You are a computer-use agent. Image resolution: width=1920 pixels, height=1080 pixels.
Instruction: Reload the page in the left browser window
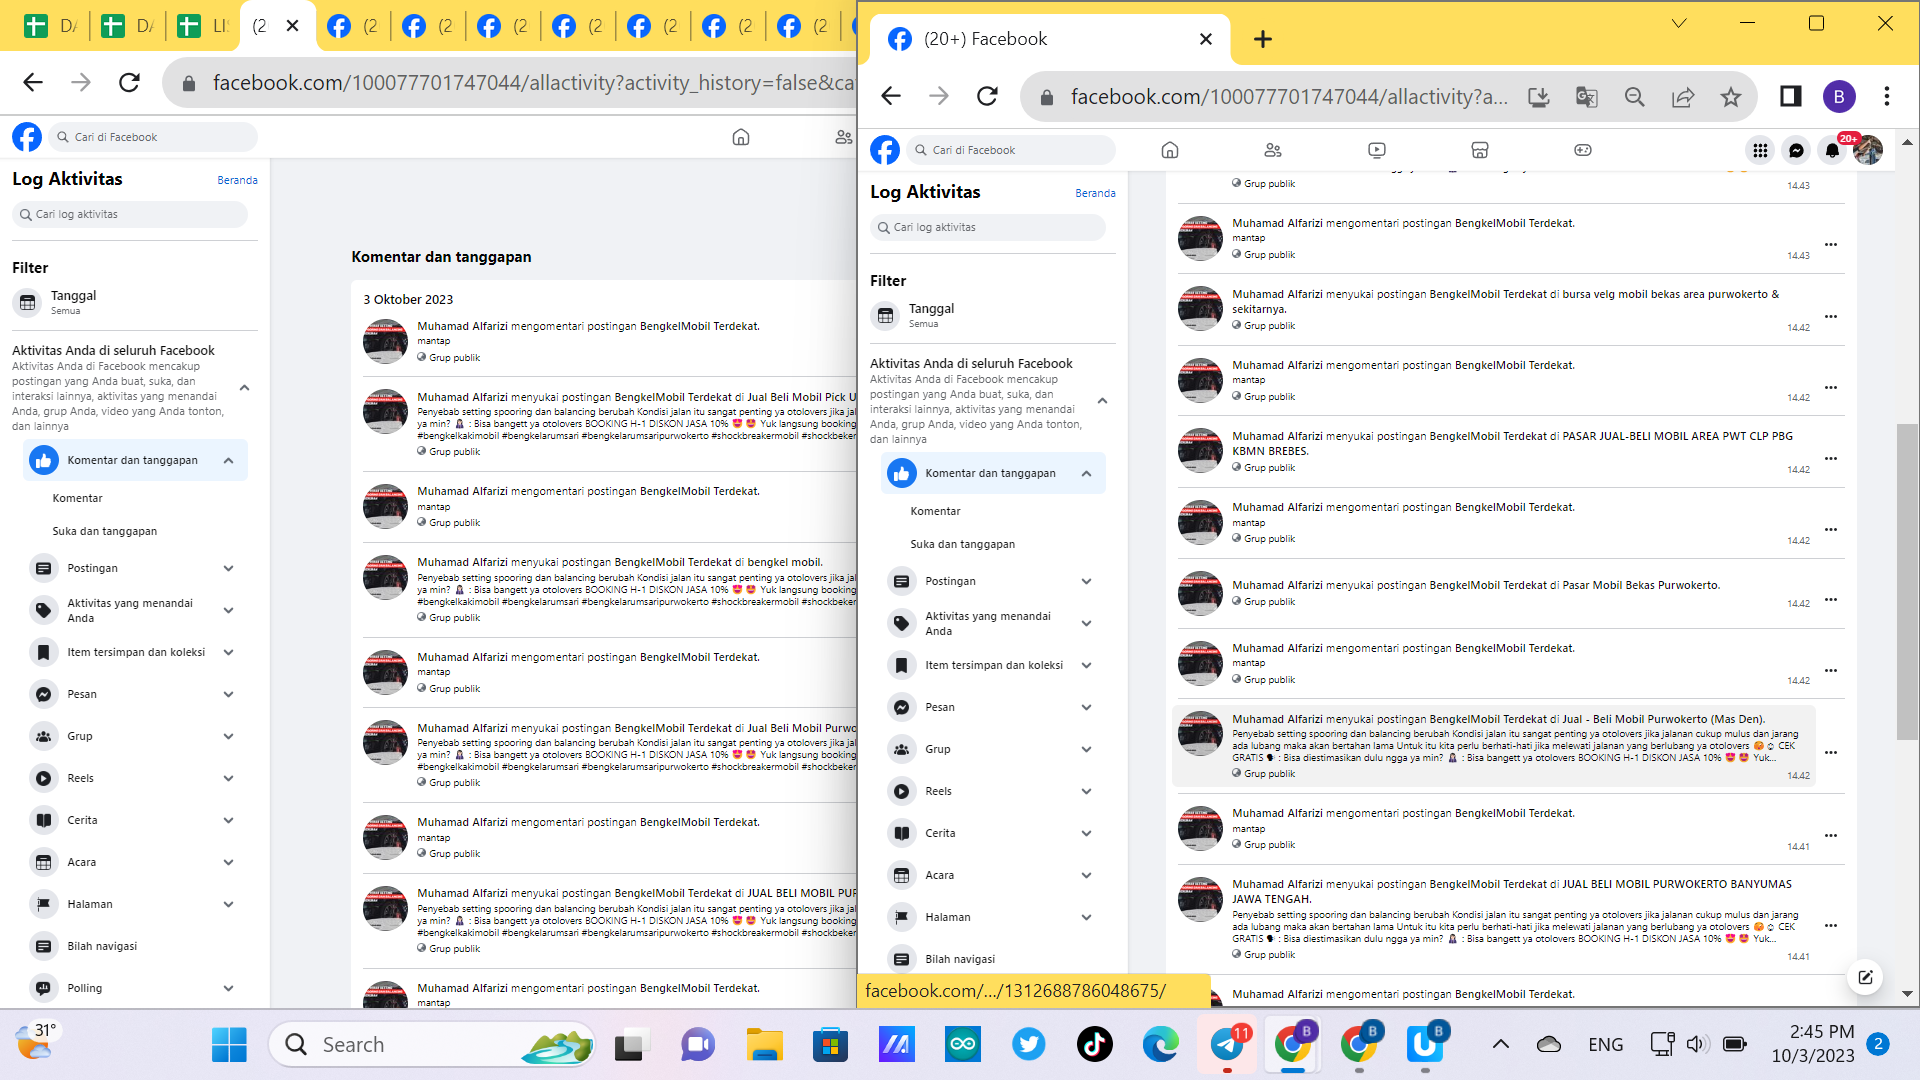click(x=129, y=82)
